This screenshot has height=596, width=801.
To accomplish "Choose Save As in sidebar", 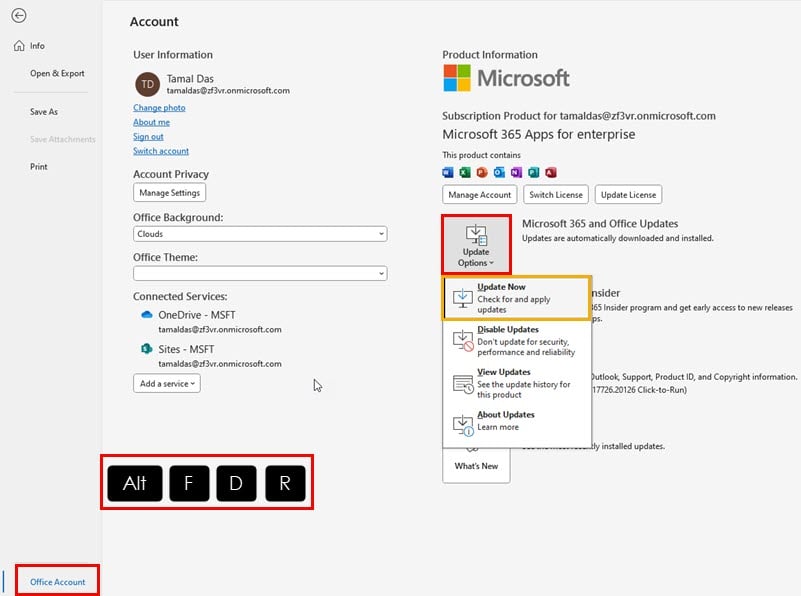I will (x=43, y=112).
